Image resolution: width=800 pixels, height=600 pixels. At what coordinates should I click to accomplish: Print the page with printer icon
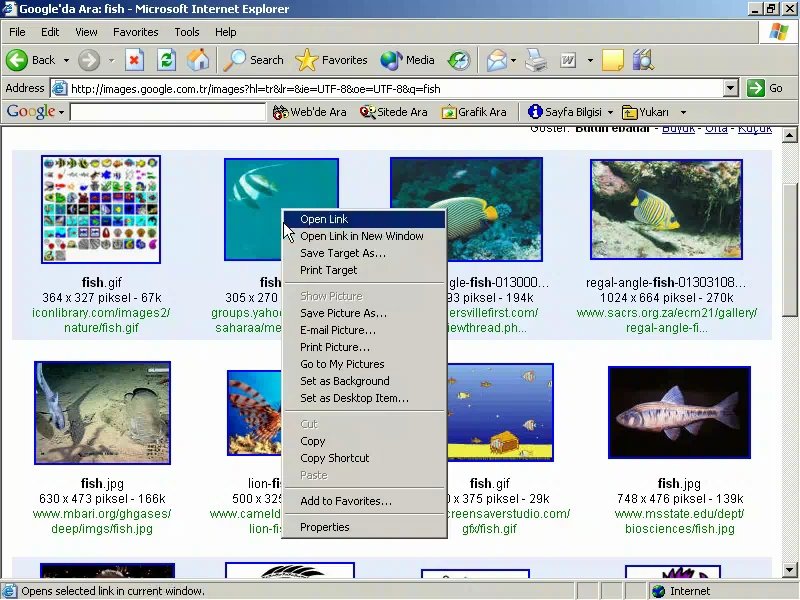click(x=536, y=60)
